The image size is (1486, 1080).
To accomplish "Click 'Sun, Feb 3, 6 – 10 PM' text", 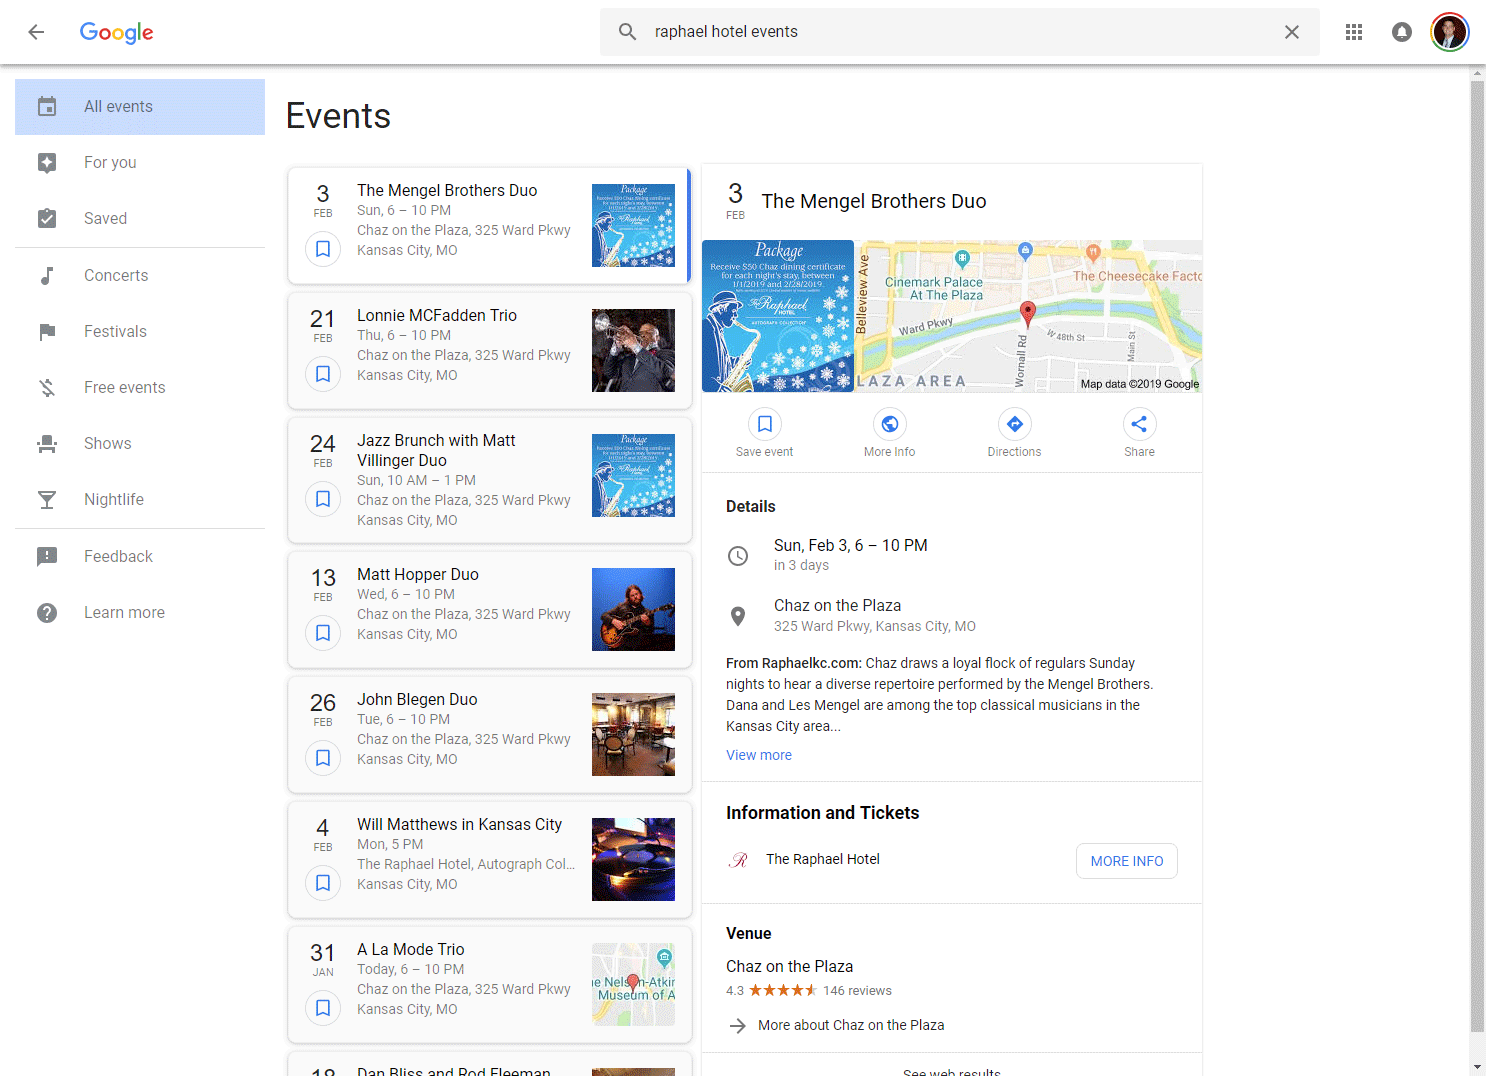I will [851, 545].
